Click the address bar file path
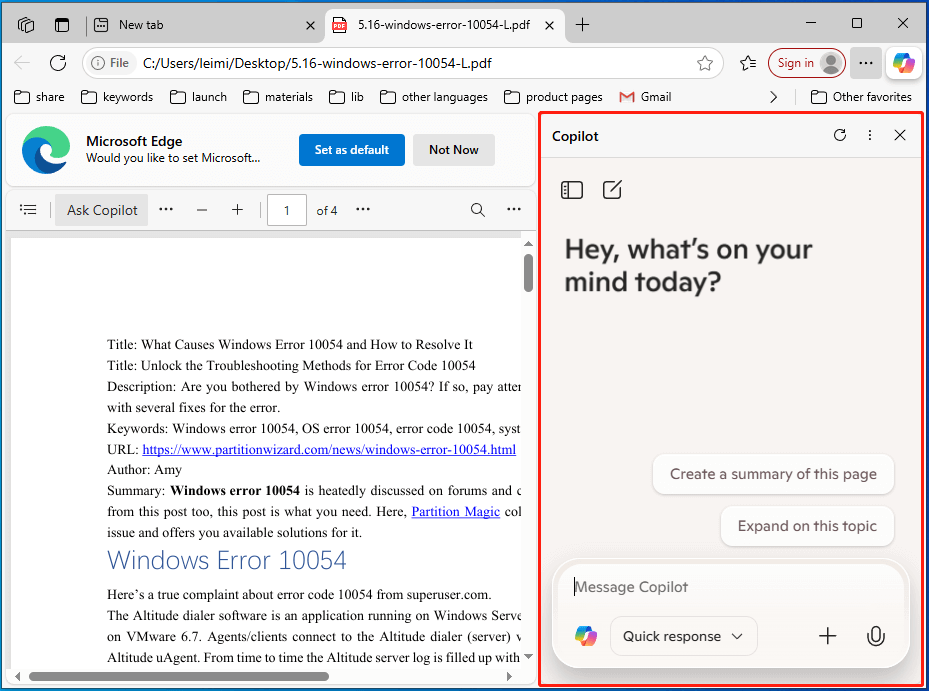The image size is (929, 691). (317, 63)
